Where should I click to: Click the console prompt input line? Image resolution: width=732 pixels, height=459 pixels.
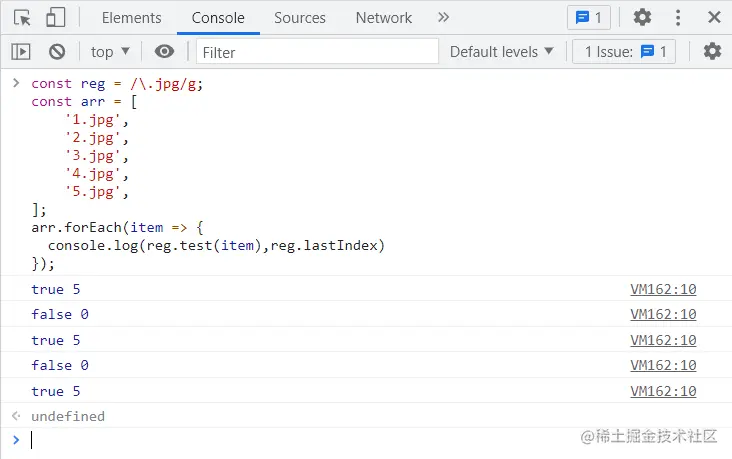pyautogui.click(x=300, y=440)
